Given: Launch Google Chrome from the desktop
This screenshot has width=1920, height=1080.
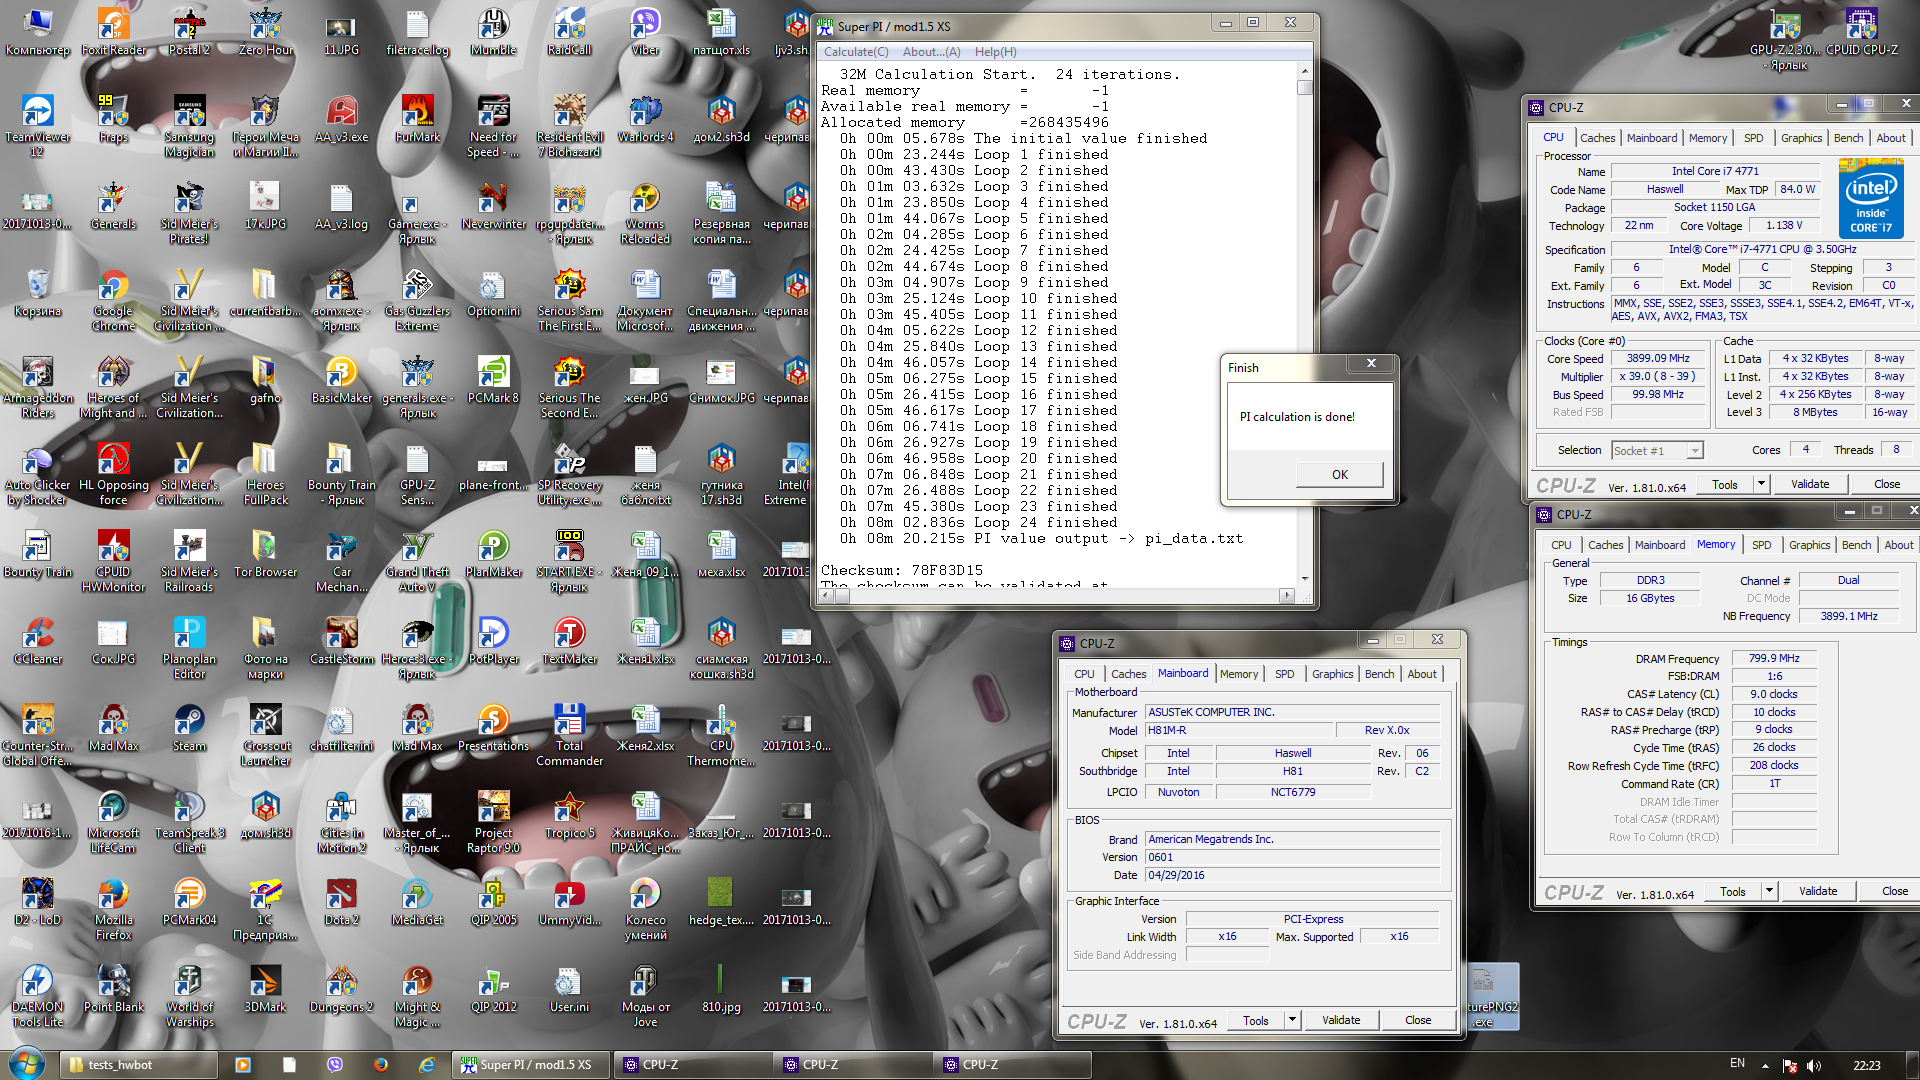Looking at the screenshot, I should [x=113, y=301].
